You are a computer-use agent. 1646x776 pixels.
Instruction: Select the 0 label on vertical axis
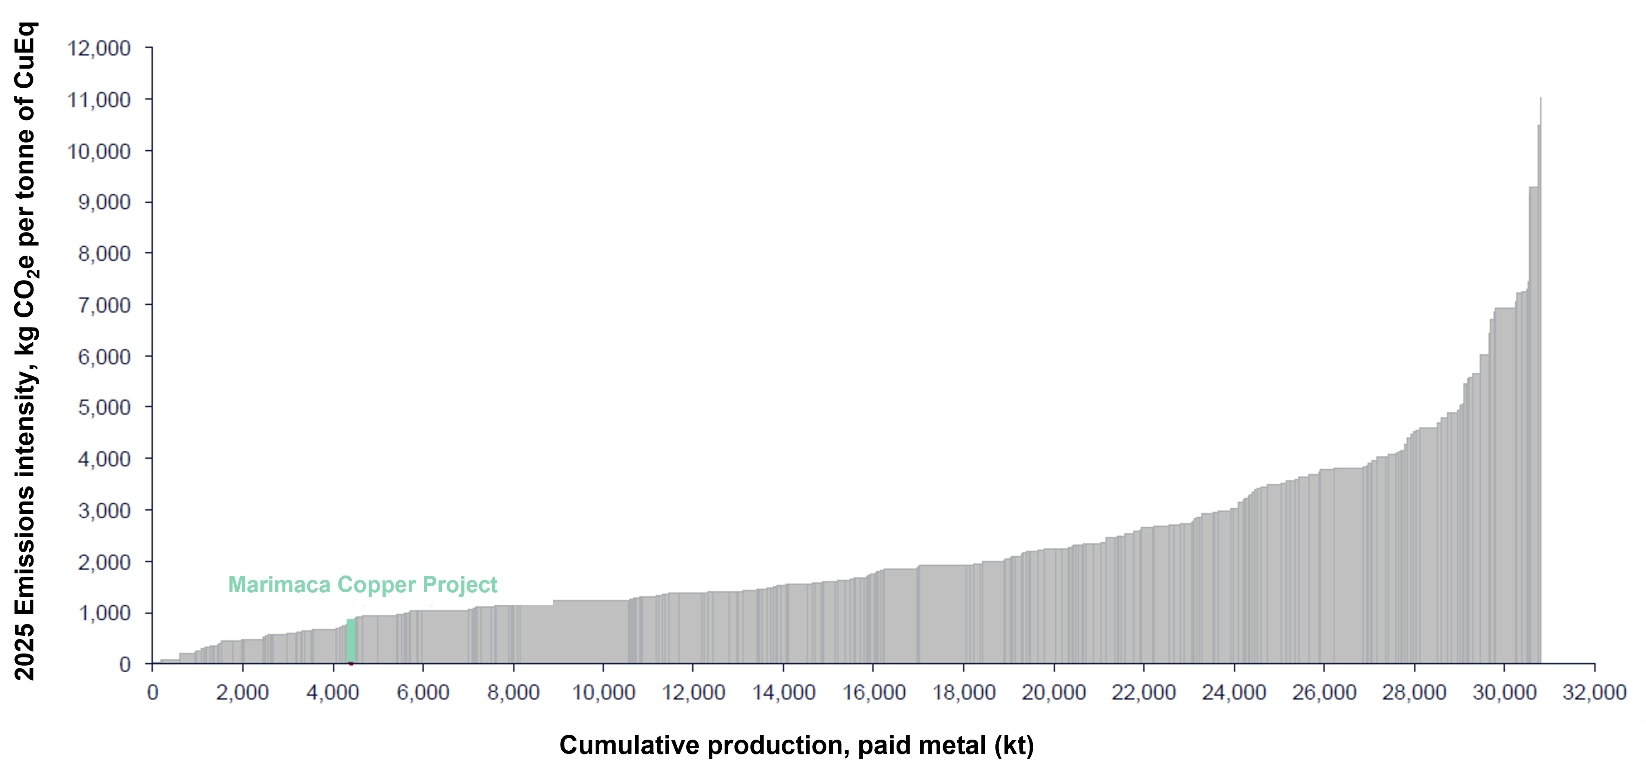click(x=124, y=665)
